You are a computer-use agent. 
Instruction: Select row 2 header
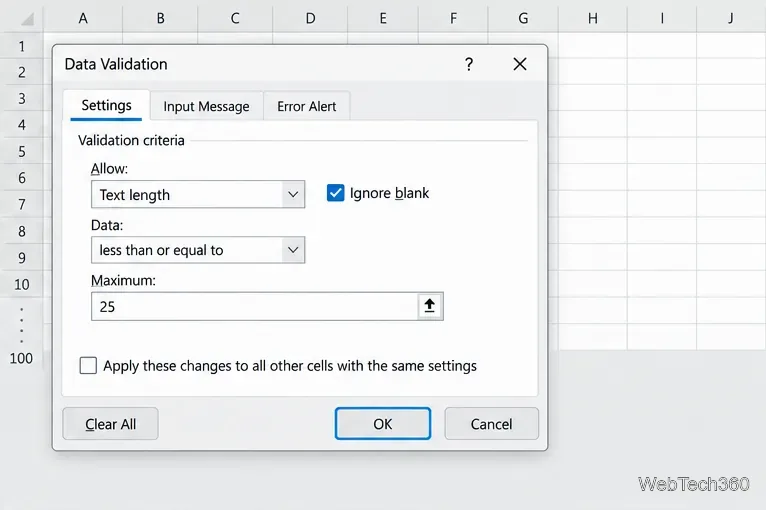[x=22, y=72]
